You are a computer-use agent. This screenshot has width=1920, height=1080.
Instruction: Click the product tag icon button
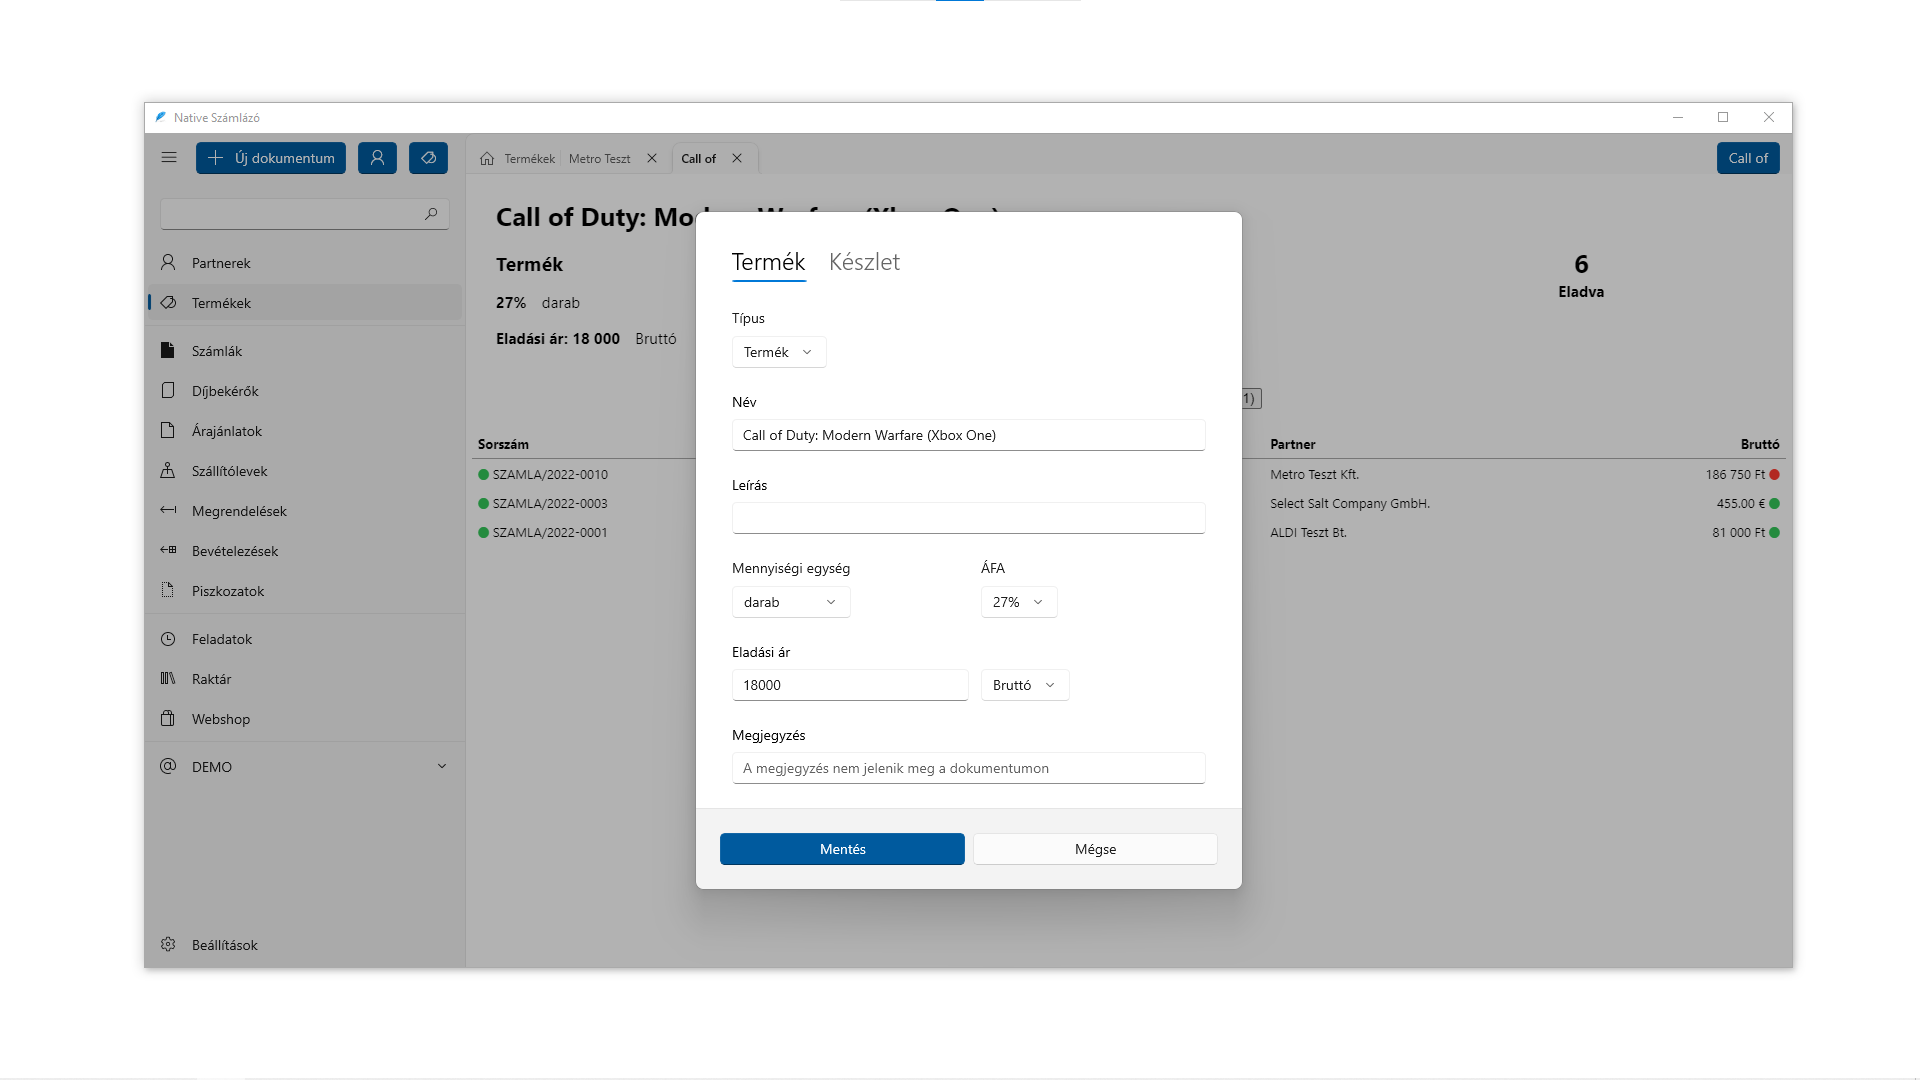428,158
